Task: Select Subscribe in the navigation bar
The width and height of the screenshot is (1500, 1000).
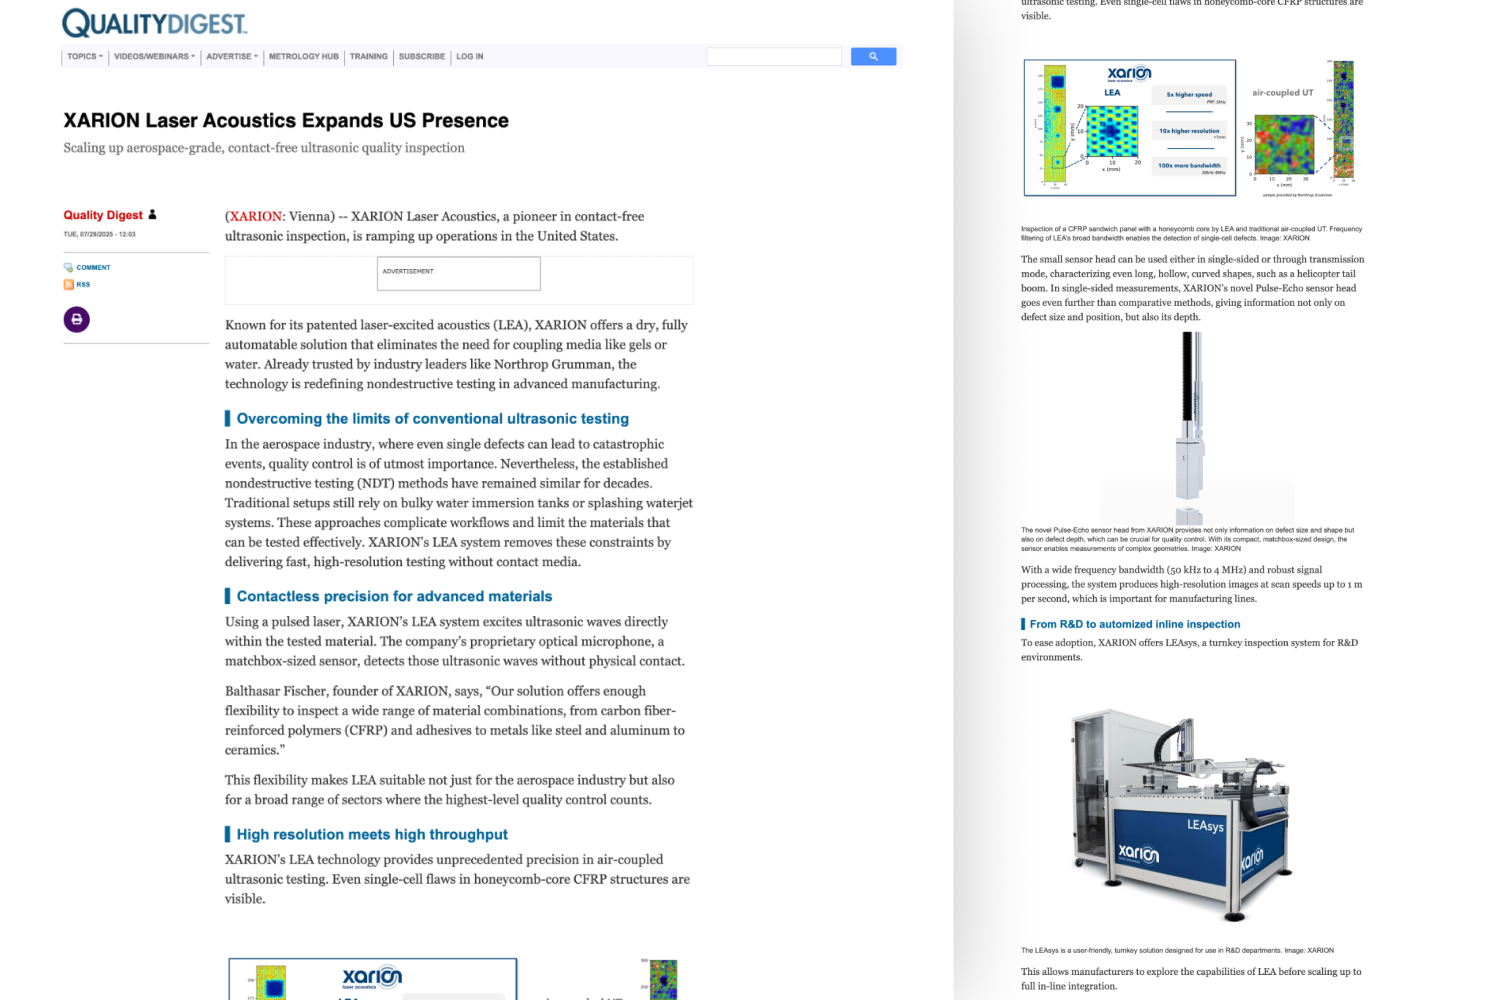Action: point(422,57)
